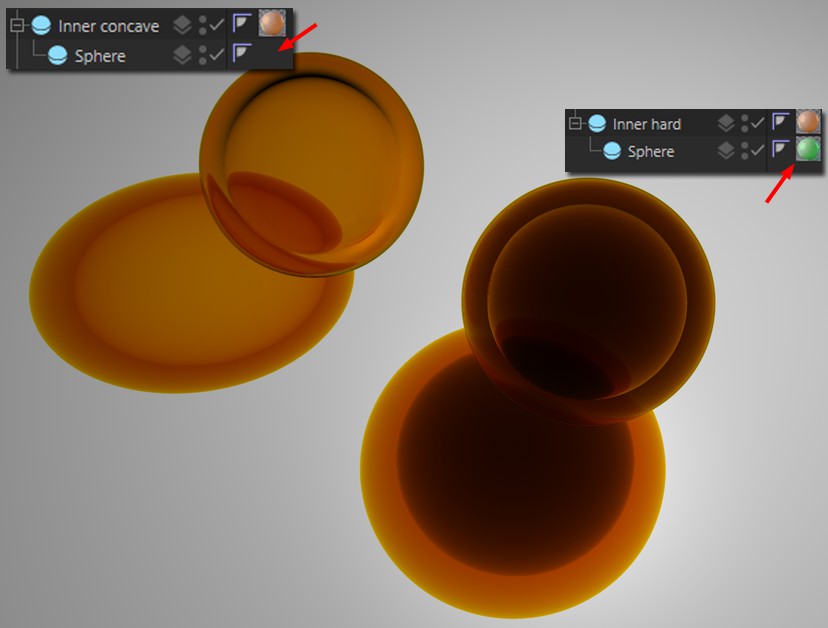Select the orange material tag on Inner concave
The height and width of the screenshot is (628, 828).
pyautogui.click(x=271, y=24)
